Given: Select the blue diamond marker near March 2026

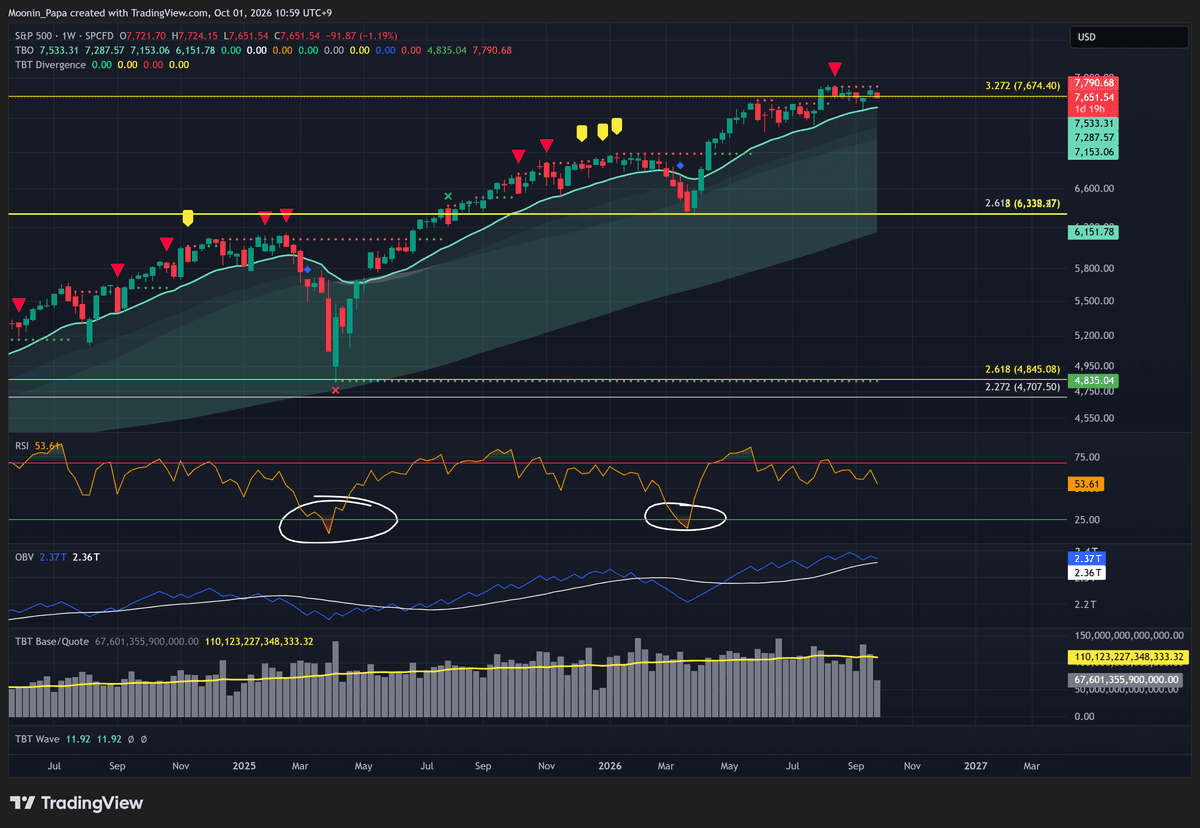Looking at the screenshot, I should pos(679,165).
